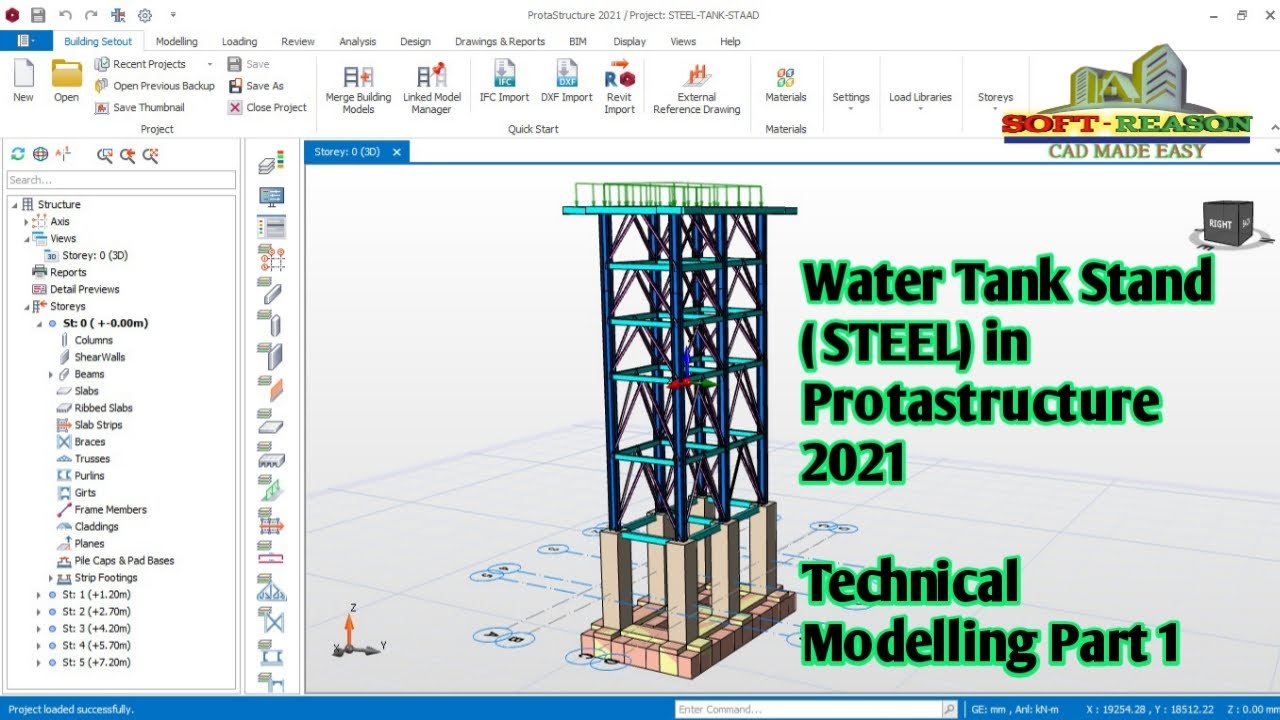Image resolution: width=1280 pixels, height=720 pixels.
Task: Click the view cube showing RIGHT face
Action: click(1229, 223)
